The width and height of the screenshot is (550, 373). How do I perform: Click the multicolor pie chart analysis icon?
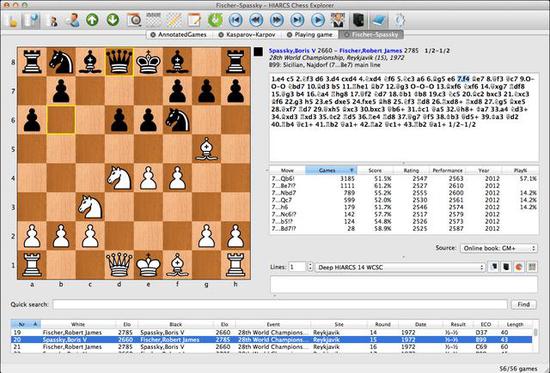[x=519, y=267]
